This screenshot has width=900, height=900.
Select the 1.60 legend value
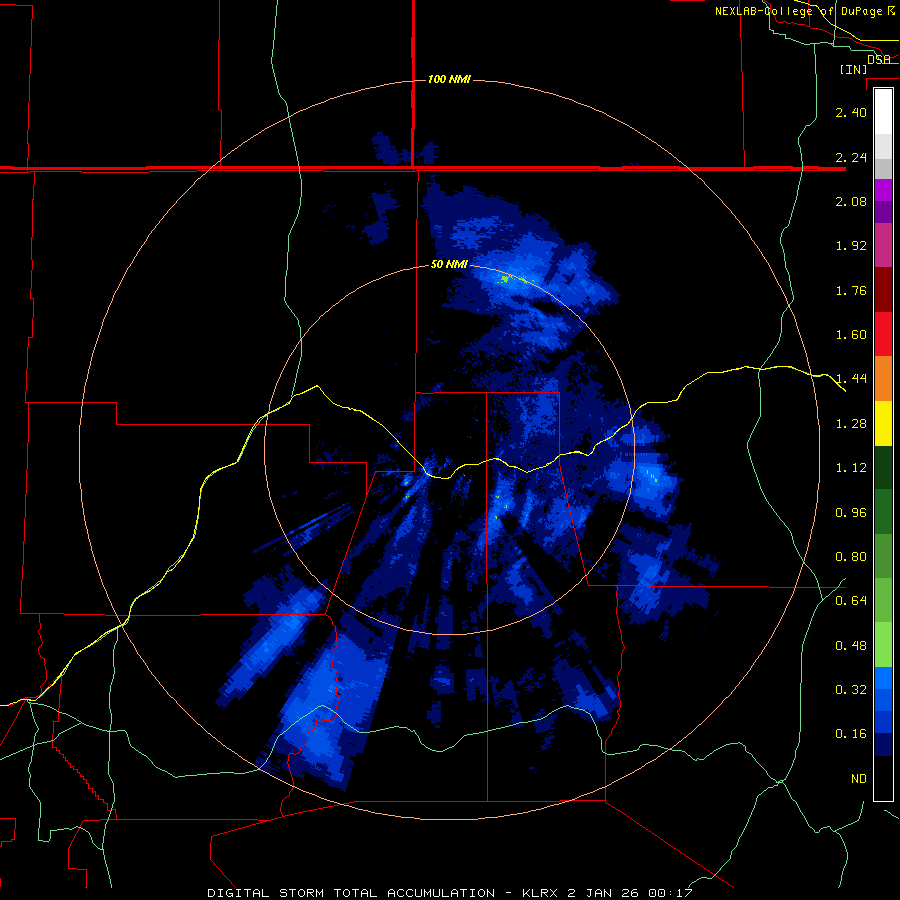point(851,335)
